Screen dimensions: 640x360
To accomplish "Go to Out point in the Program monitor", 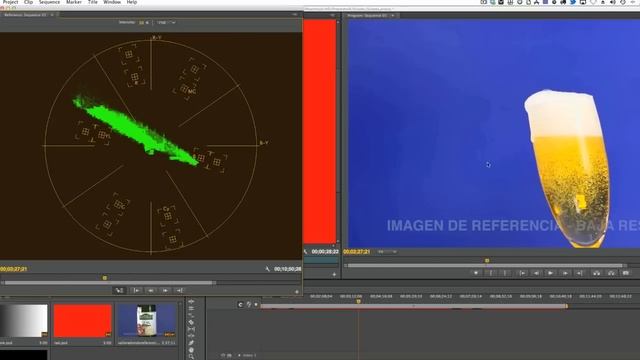I will tap(580, 273).
